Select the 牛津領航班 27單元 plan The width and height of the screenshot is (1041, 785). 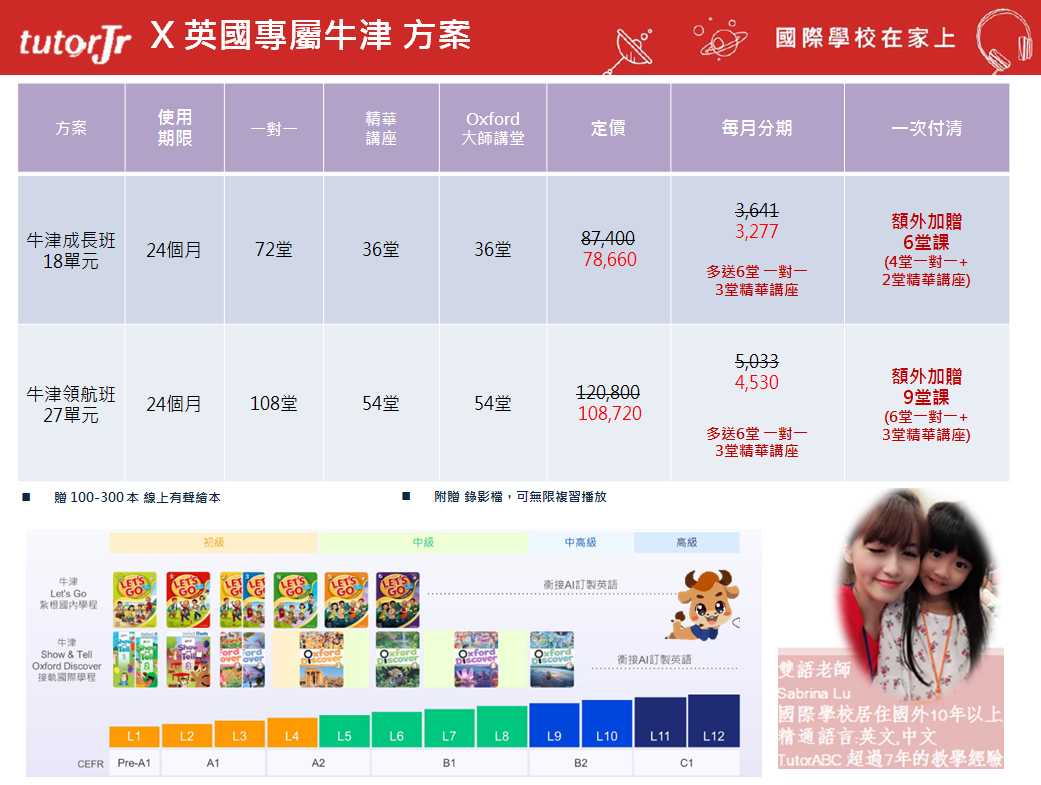71,404
